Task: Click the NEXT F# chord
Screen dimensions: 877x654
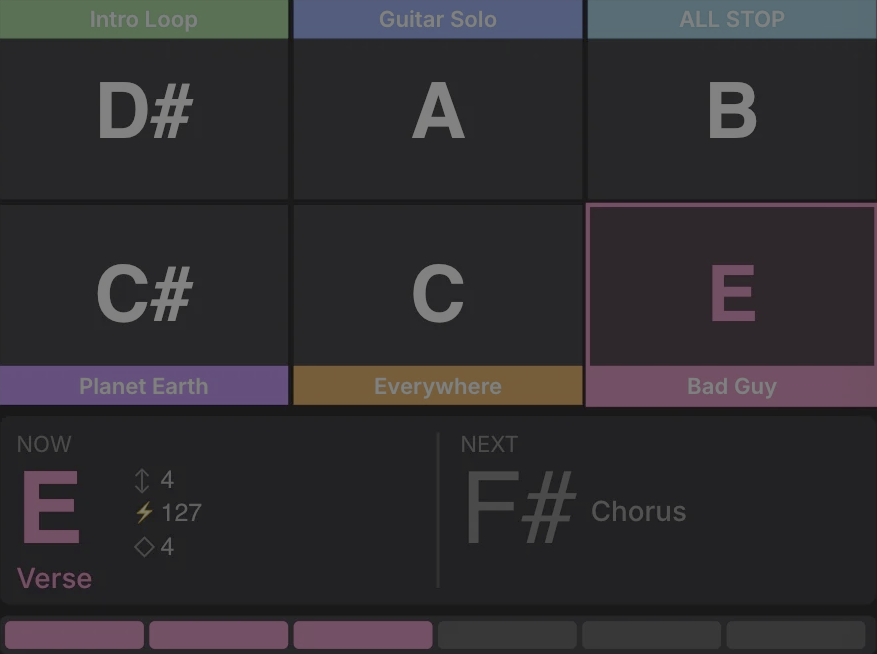Action: coord(520,508)
